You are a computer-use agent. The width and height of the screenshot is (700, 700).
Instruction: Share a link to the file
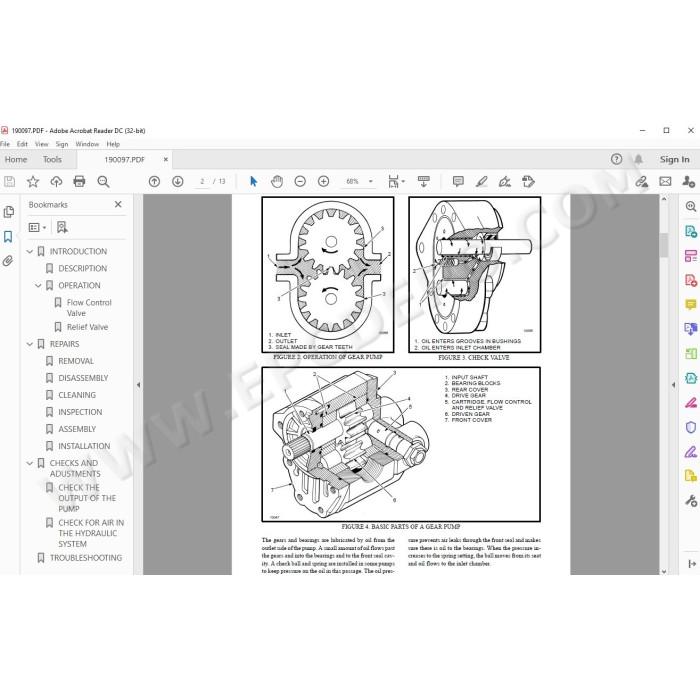tap(642, 182)
